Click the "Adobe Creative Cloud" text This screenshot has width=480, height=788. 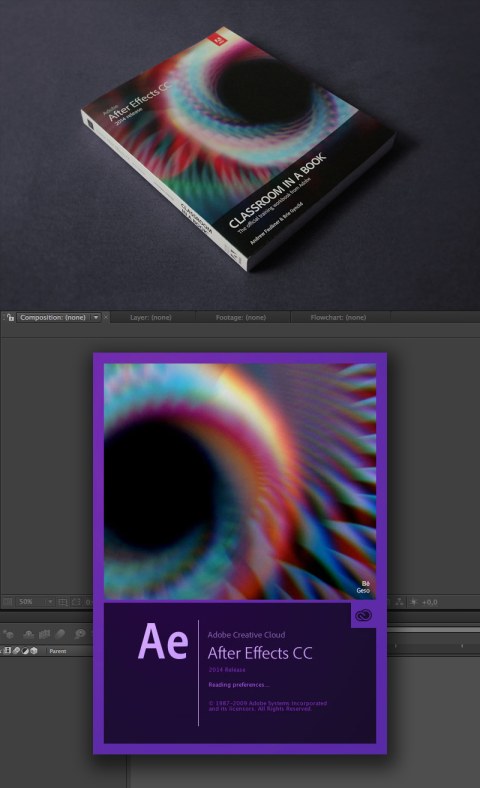[246, 635]
